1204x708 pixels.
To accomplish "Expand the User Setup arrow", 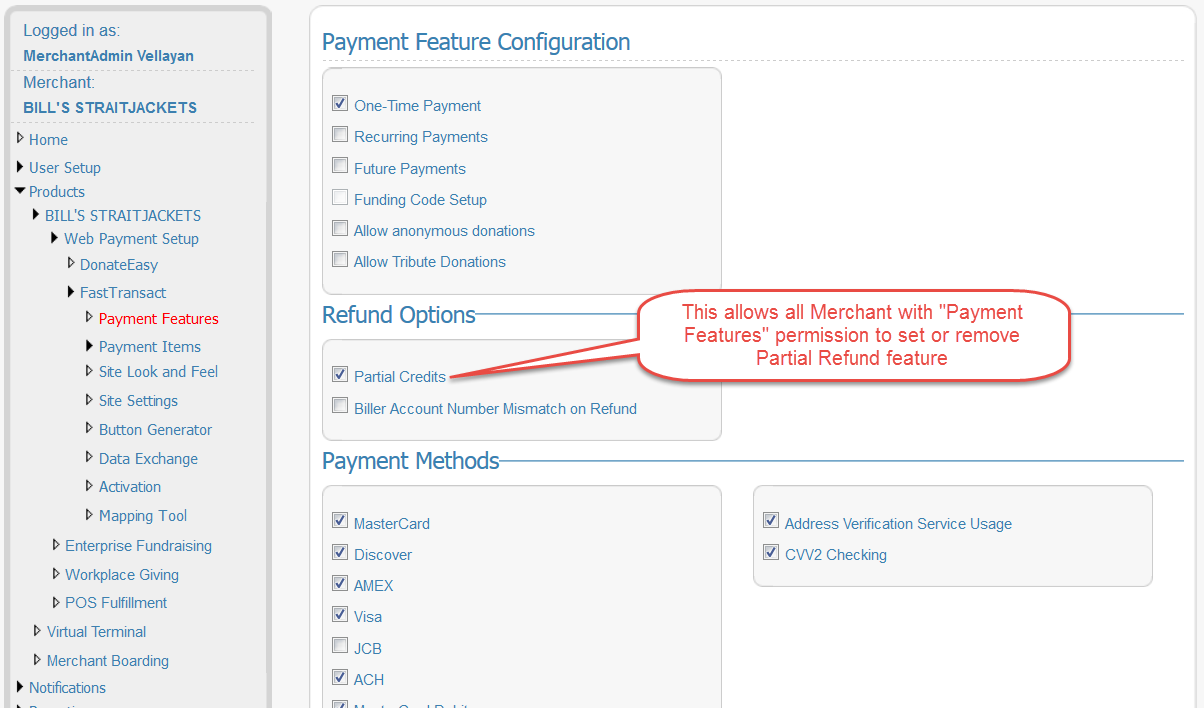I will pos(20,167).
